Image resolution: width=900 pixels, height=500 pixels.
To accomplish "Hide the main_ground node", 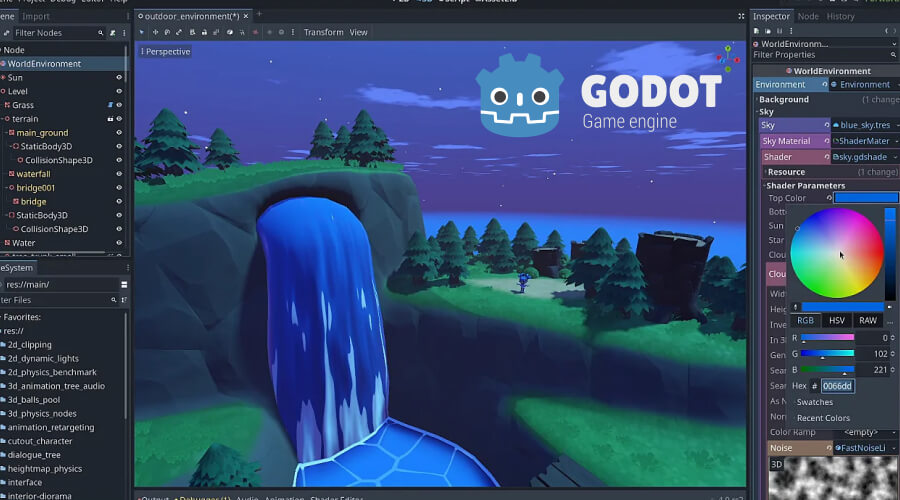I will [119, 133].
